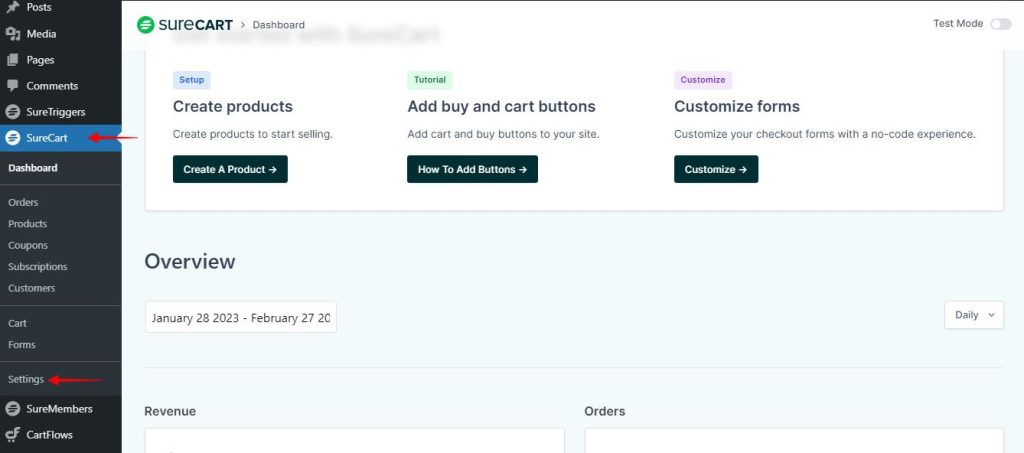This screenshot has height=453, width=1024.
Task: Open the Orders submenu item
Action: [23, 203]
